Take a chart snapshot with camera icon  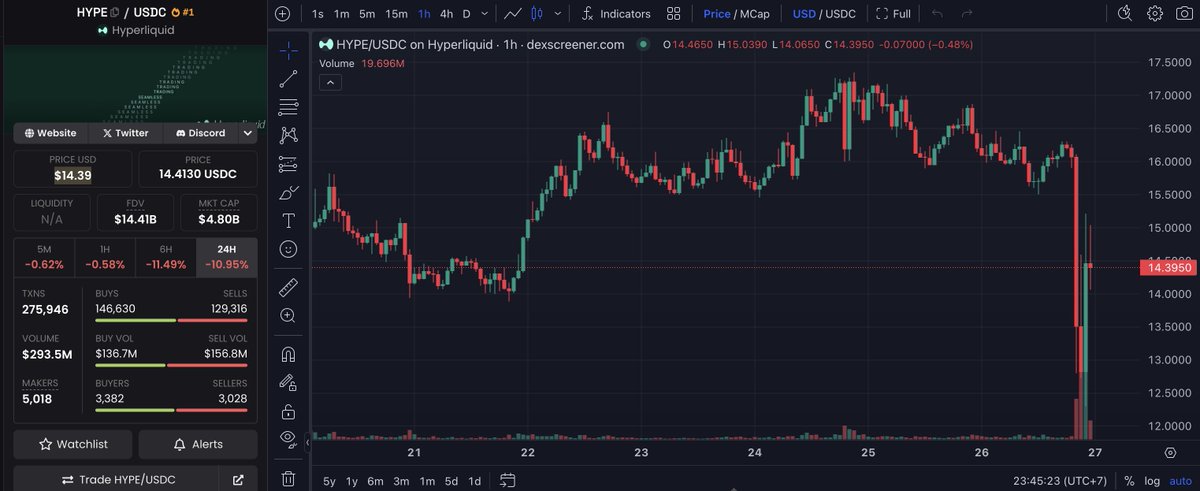[1184, 14]
